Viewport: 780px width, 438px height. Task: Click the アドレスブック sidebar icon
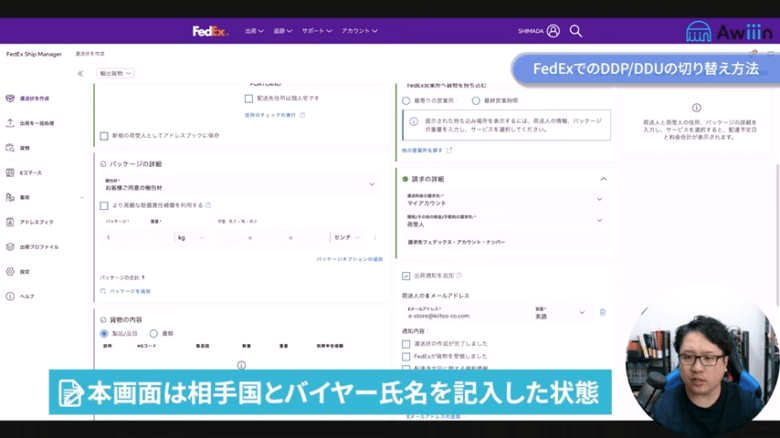[10, 222]
